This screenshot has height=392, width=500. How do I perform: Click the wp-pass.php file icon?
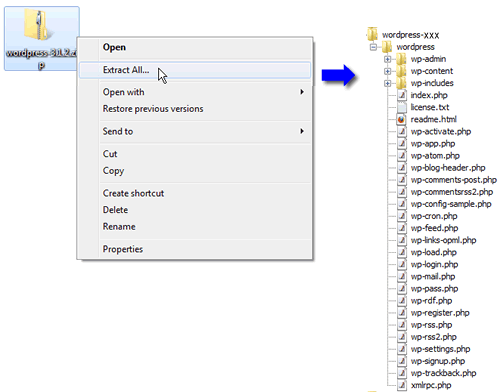tap(402, 289)
